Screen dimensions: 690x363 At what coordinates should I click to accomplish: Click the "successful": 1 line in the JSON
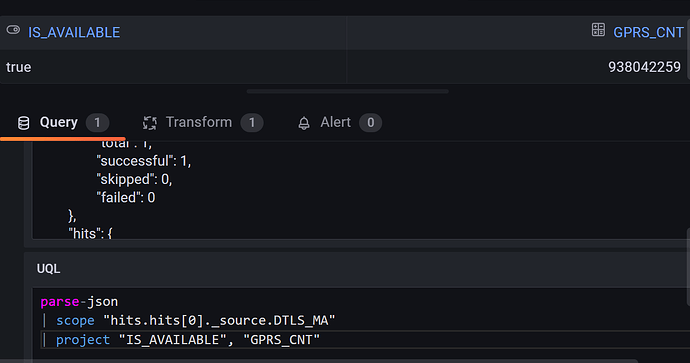point(144,161)
